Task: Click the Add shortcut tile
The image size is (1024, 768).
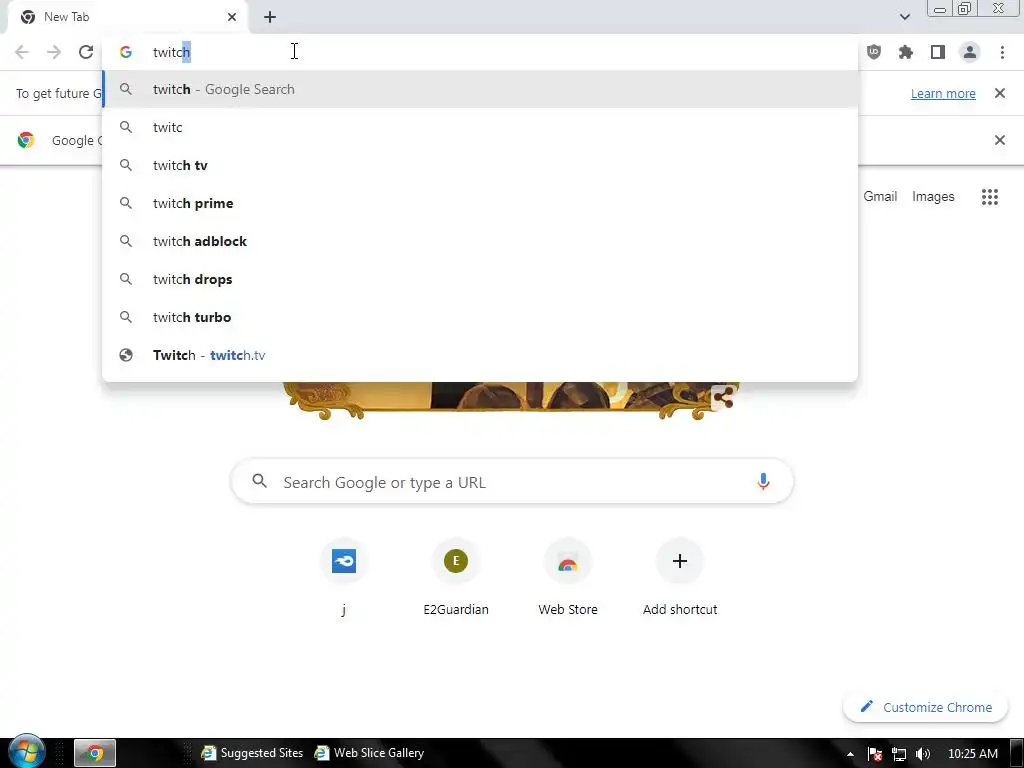Action: coord(680,577)
